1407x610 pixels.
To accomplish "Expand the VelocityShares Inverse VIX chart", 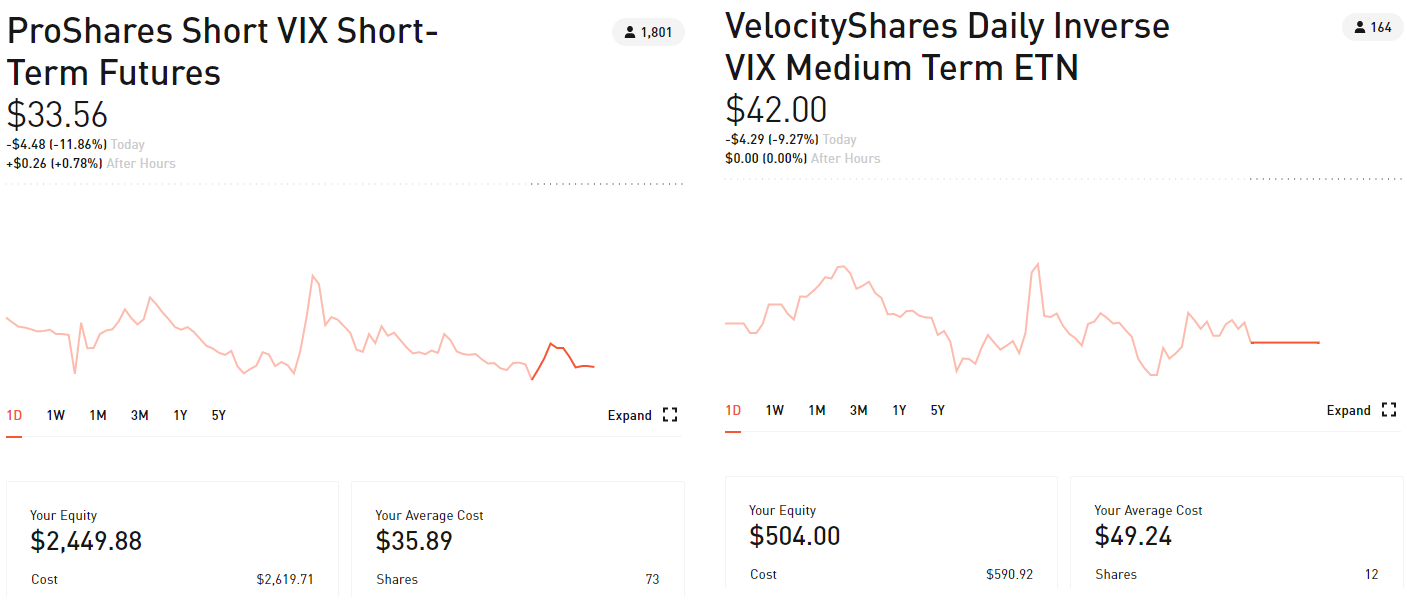I will click(x=1349, y=410).
